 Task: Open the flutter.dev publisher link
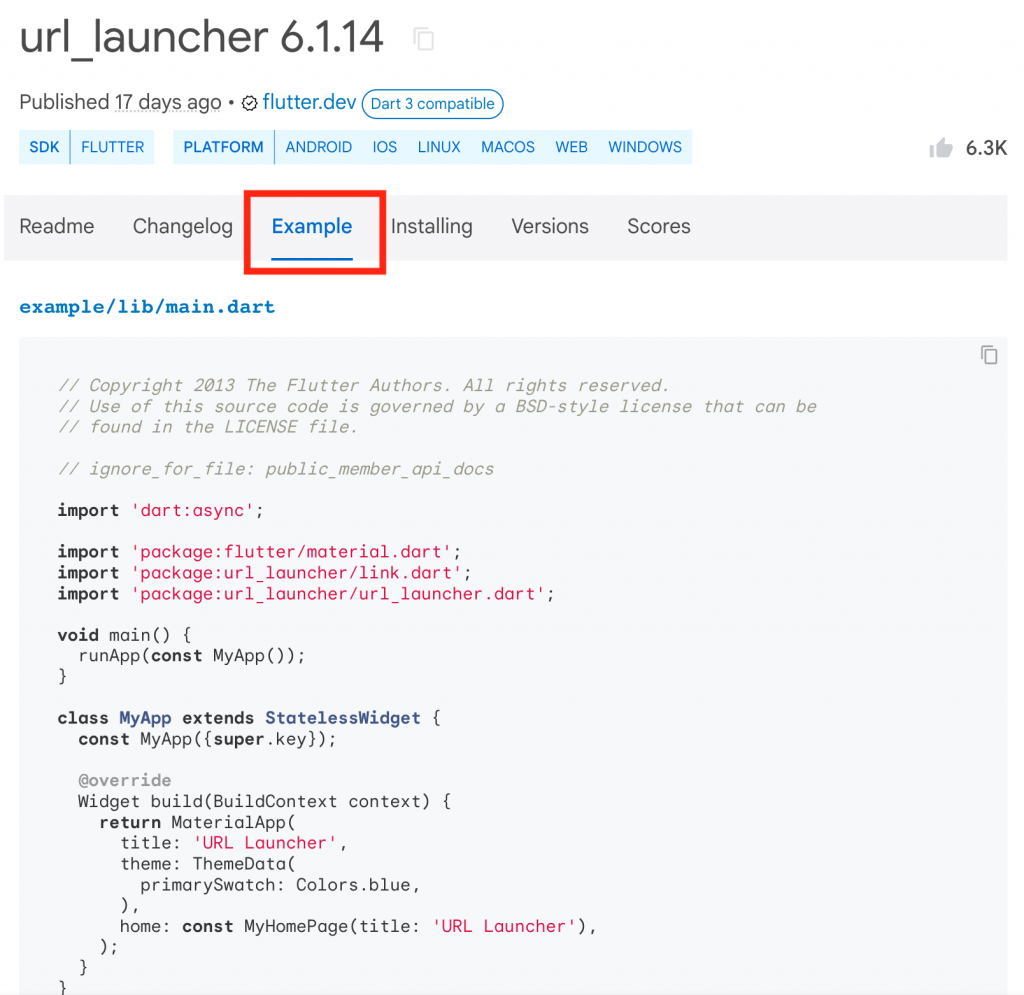(x=309, y=103)
